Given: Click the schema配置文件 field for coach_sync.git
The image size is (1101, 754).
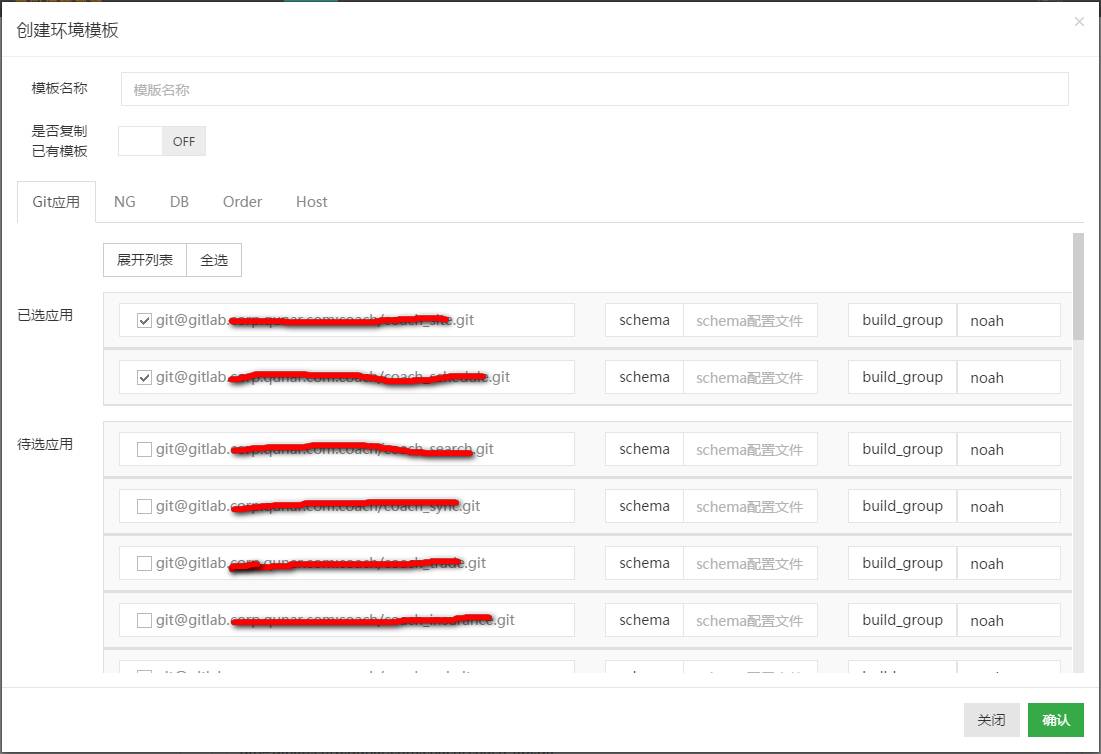Looking at the screenshot, I should pyautogui.click(x=750, y=506).
